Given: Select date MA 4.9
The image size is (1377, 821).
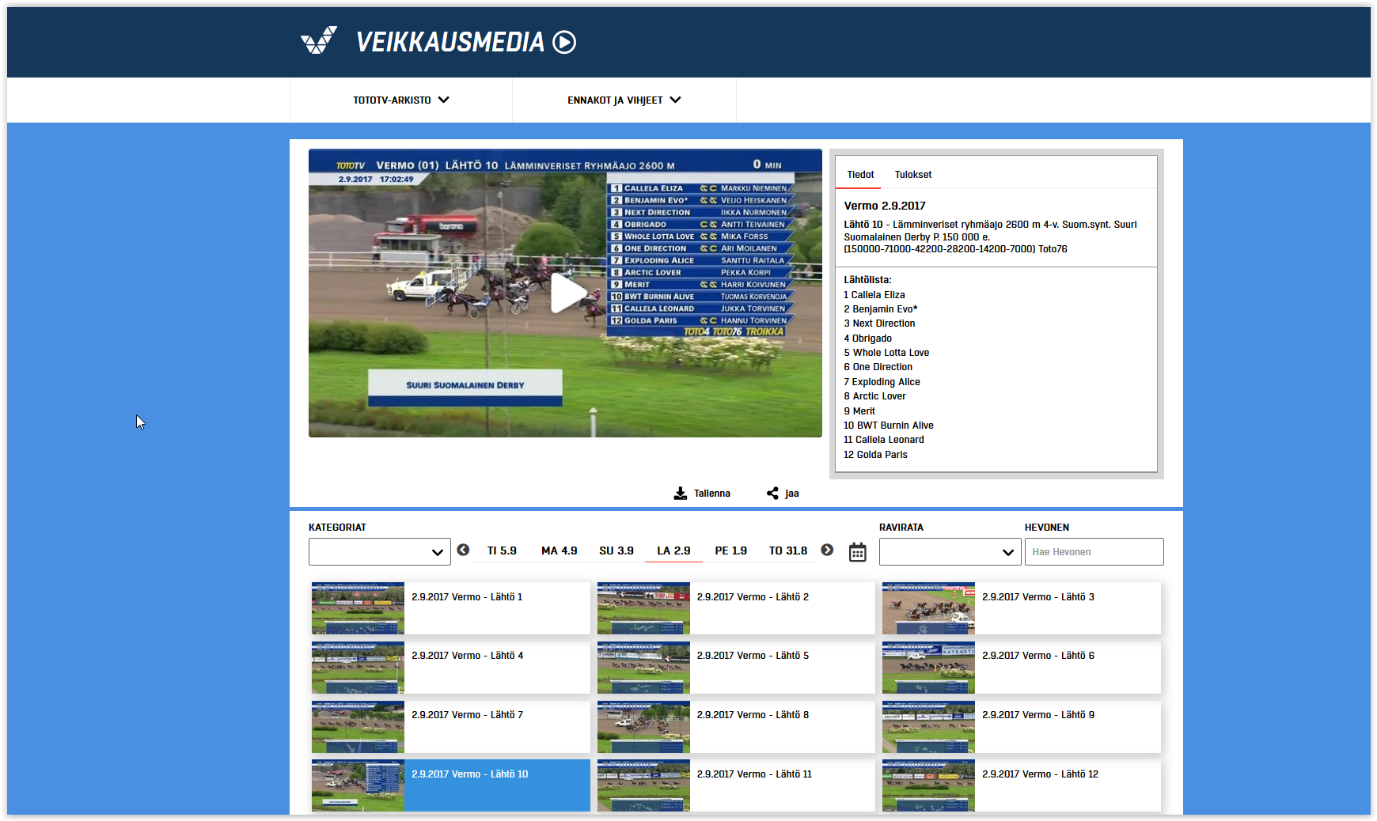Looking at the screenshot, I should tap(559, 551).
